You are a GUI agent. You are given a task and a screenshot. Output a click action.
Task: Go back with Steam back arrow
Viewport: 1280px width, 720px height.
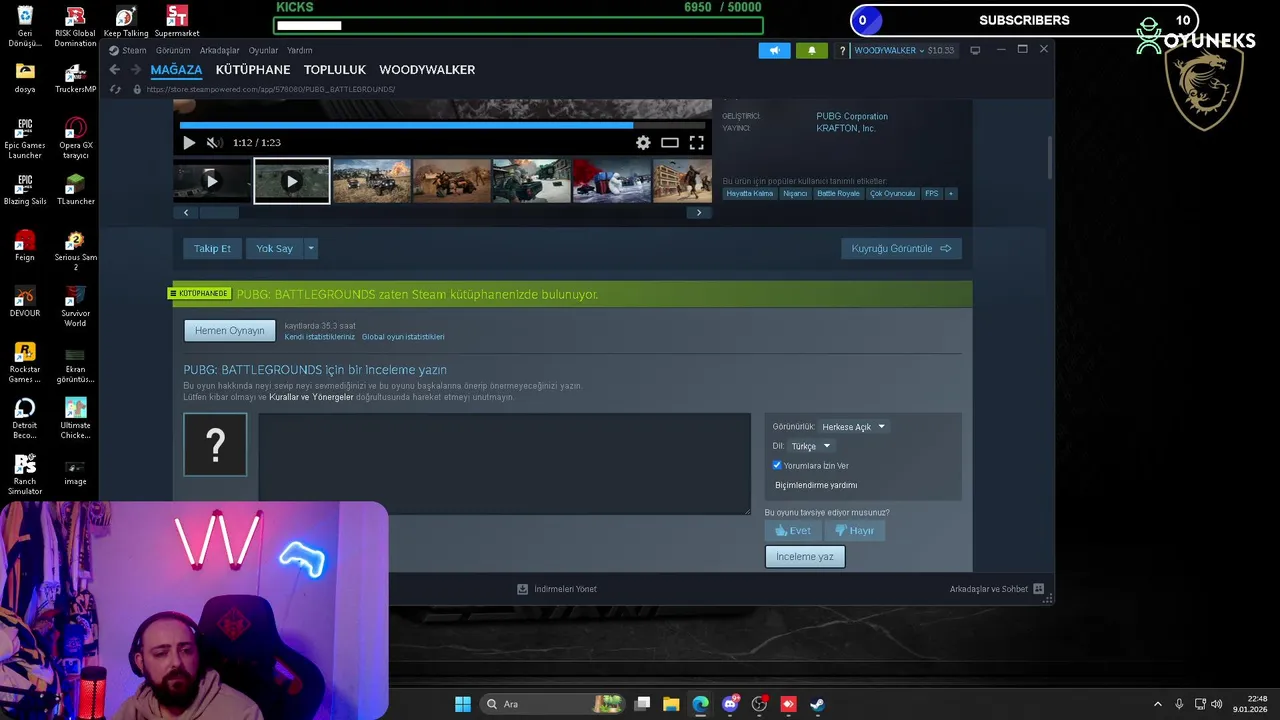tap(114, 70)
